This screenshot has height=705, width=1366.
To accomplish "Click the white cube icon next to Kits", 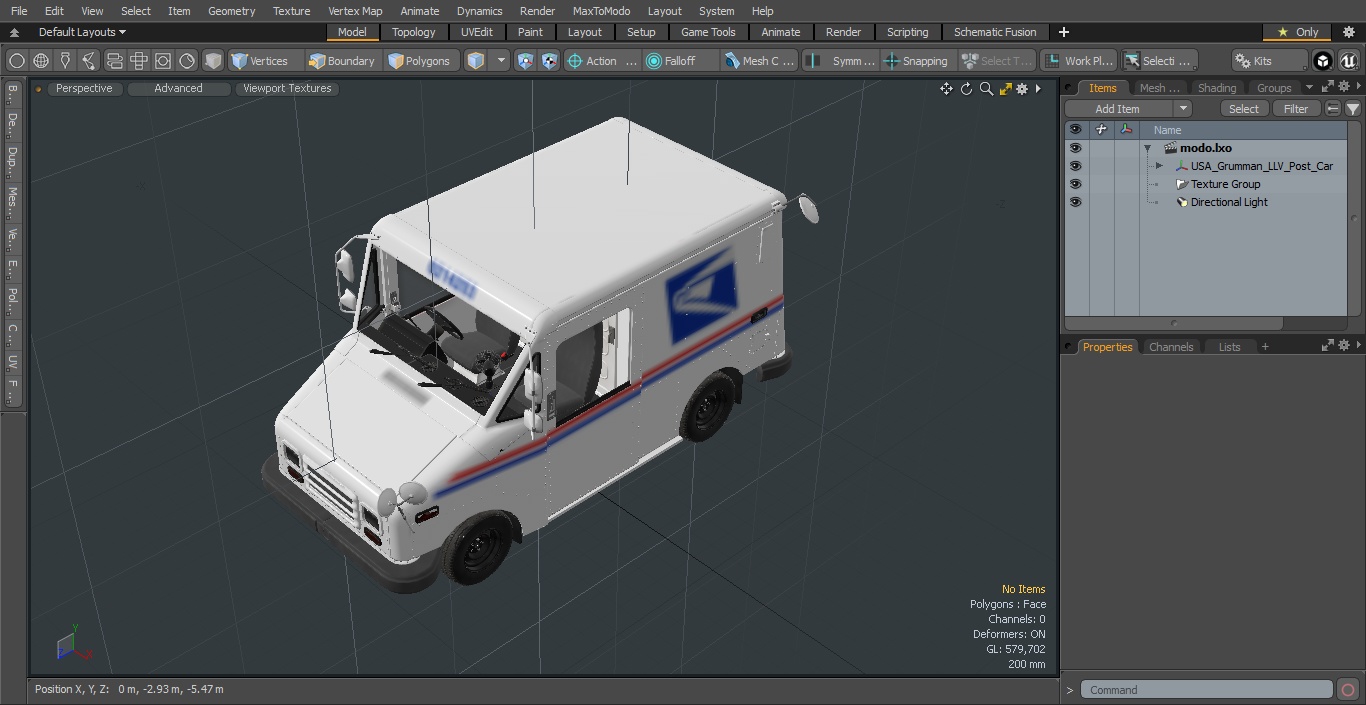I will (x=1323, y=61).
